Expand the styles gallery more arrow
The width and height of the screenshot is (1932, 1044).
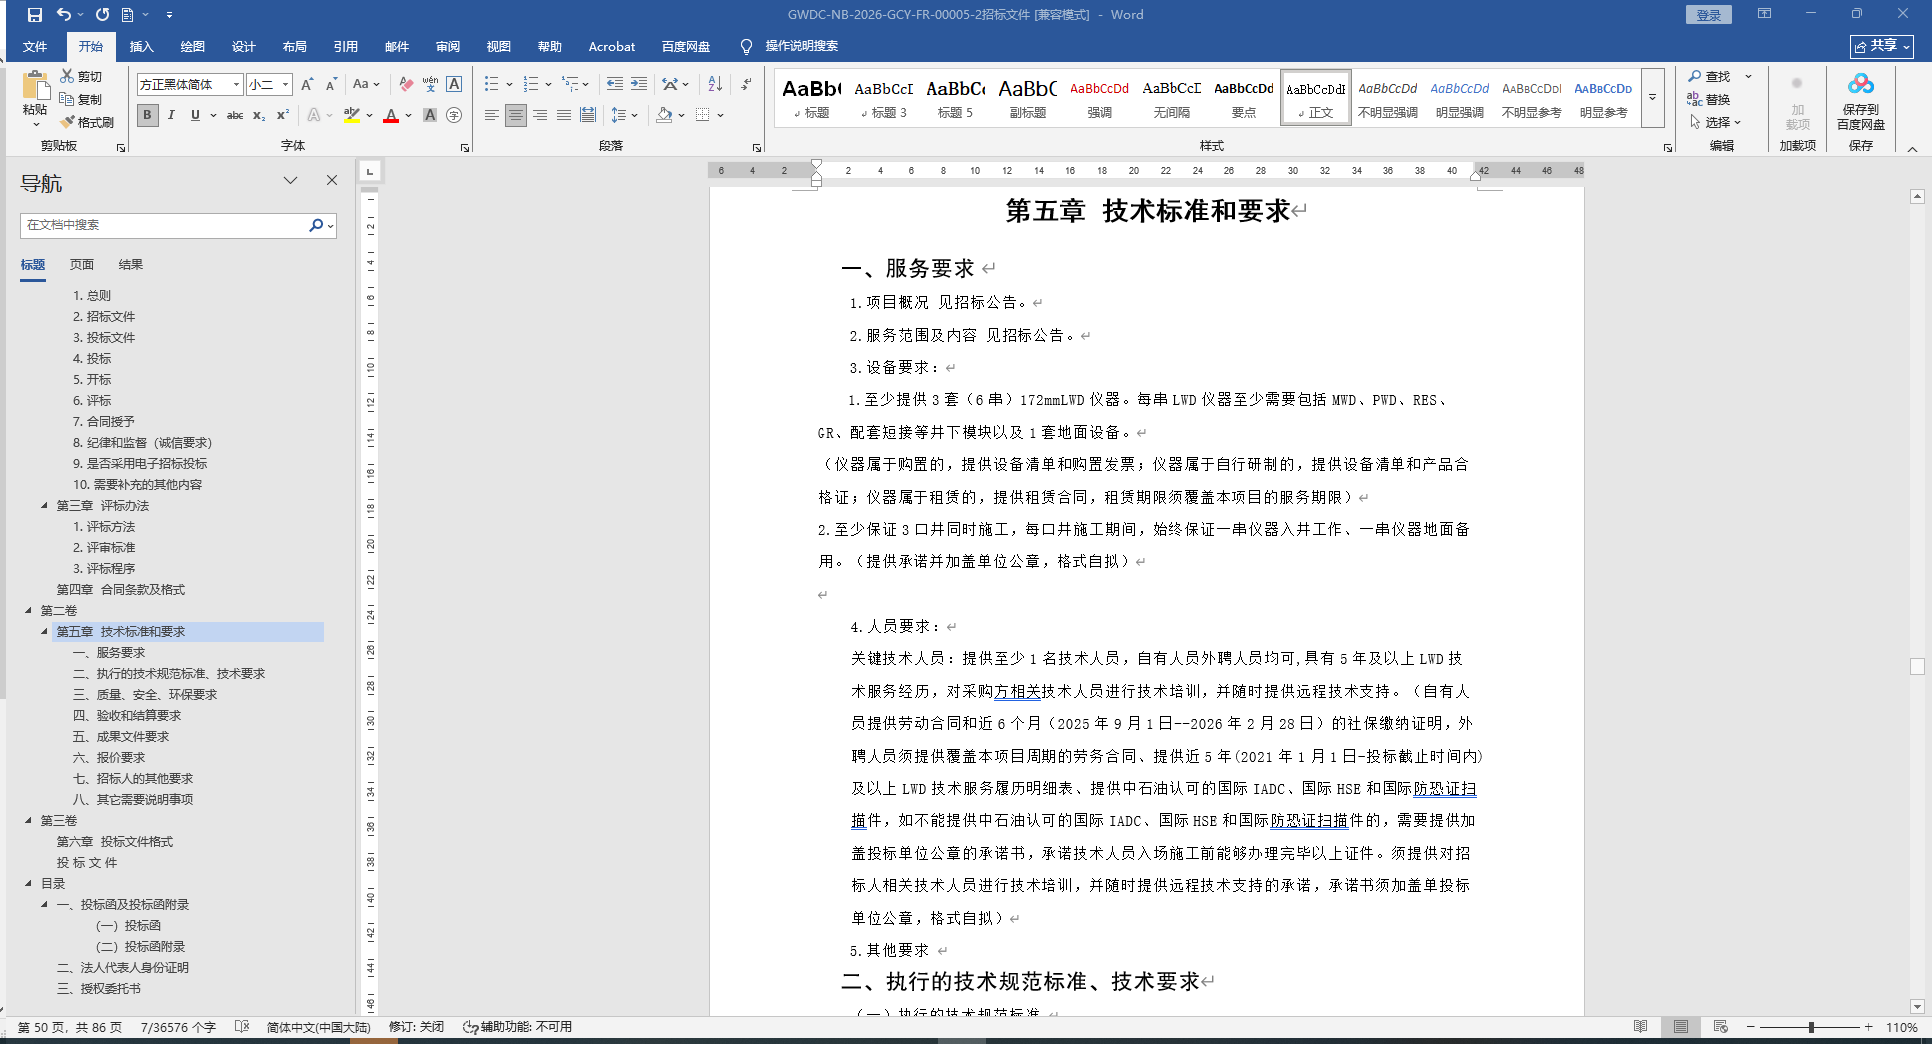[x=1652, y=98]
